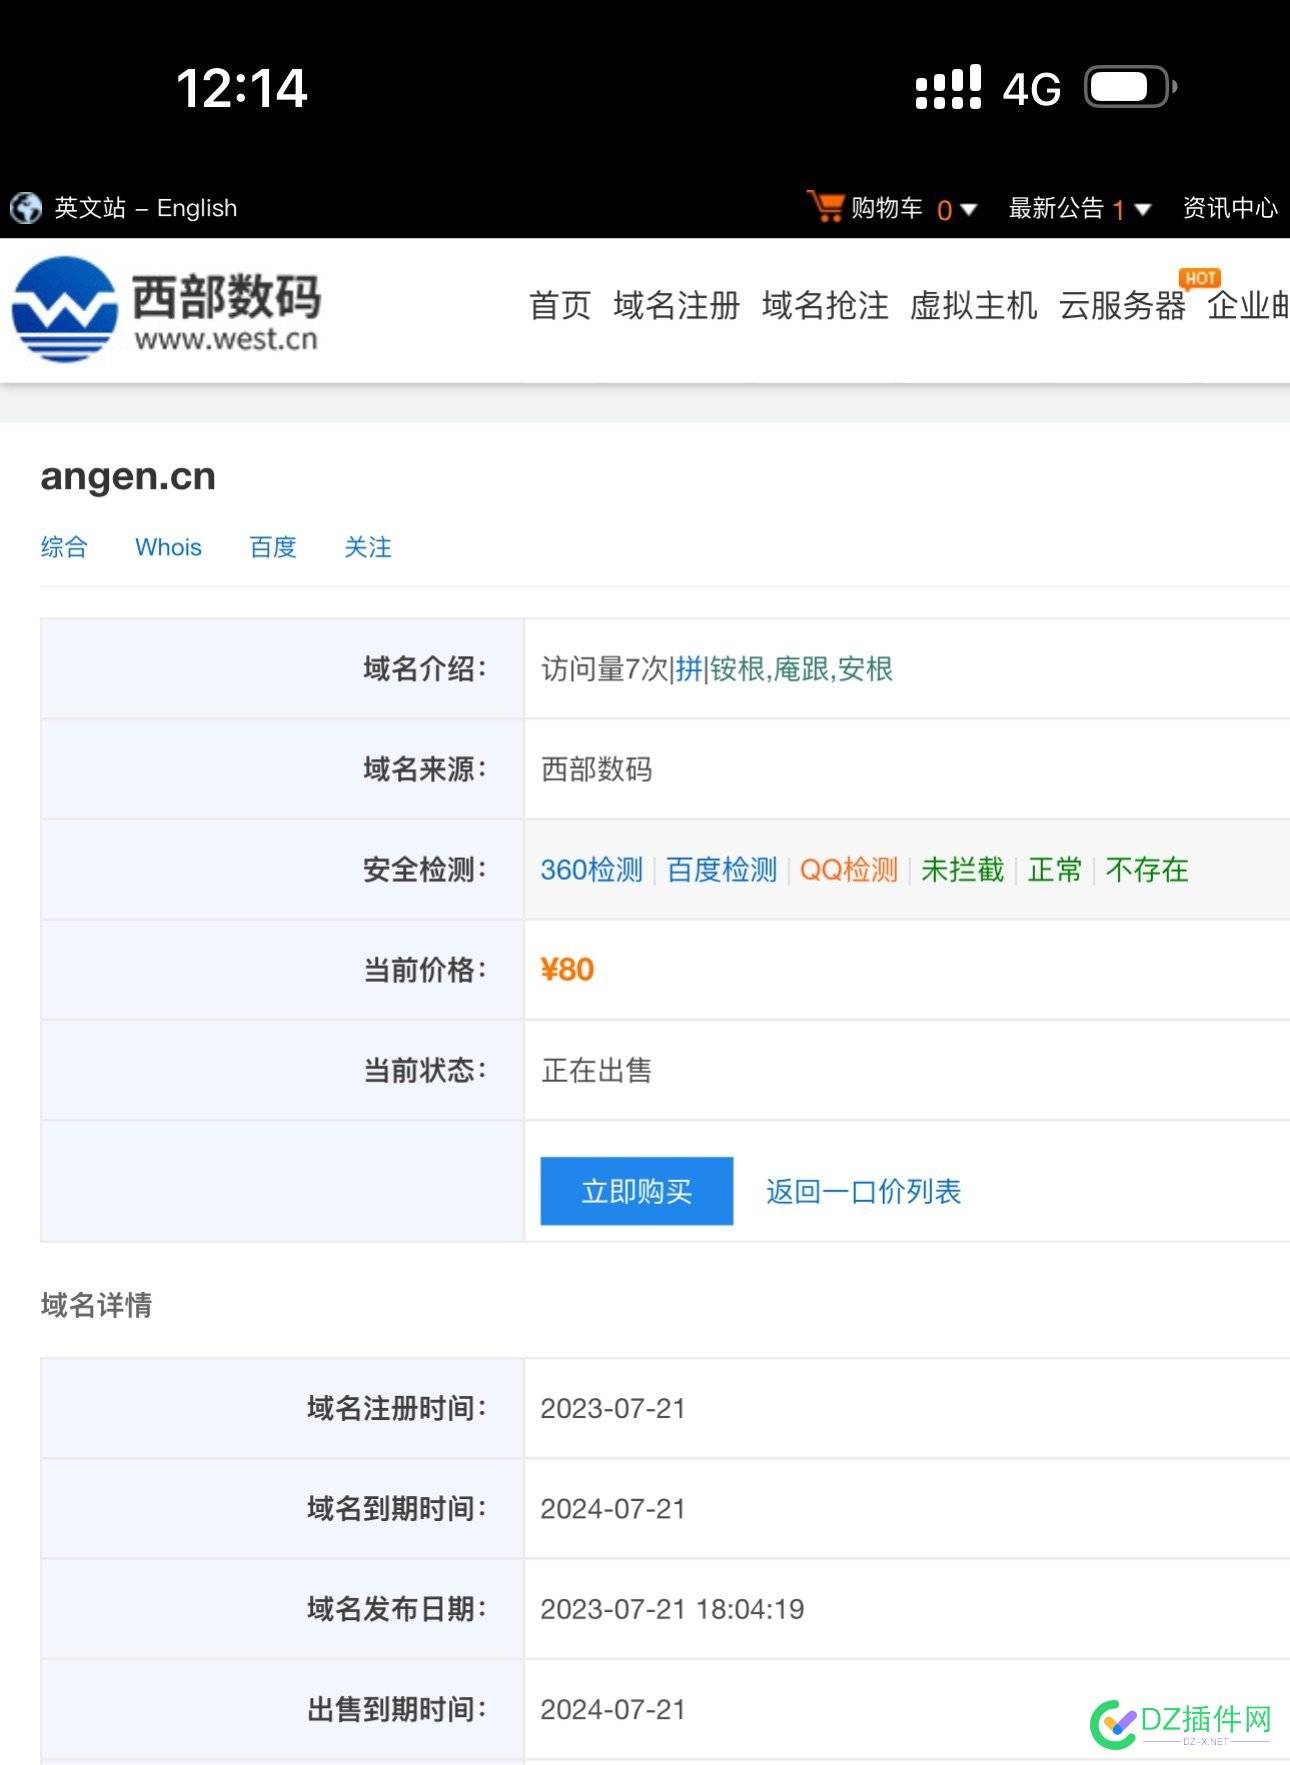The height and width of the screenshot is (1765, 1290).
Task: Tap the 12:14 clock in status bar
Action: [242, 88]
